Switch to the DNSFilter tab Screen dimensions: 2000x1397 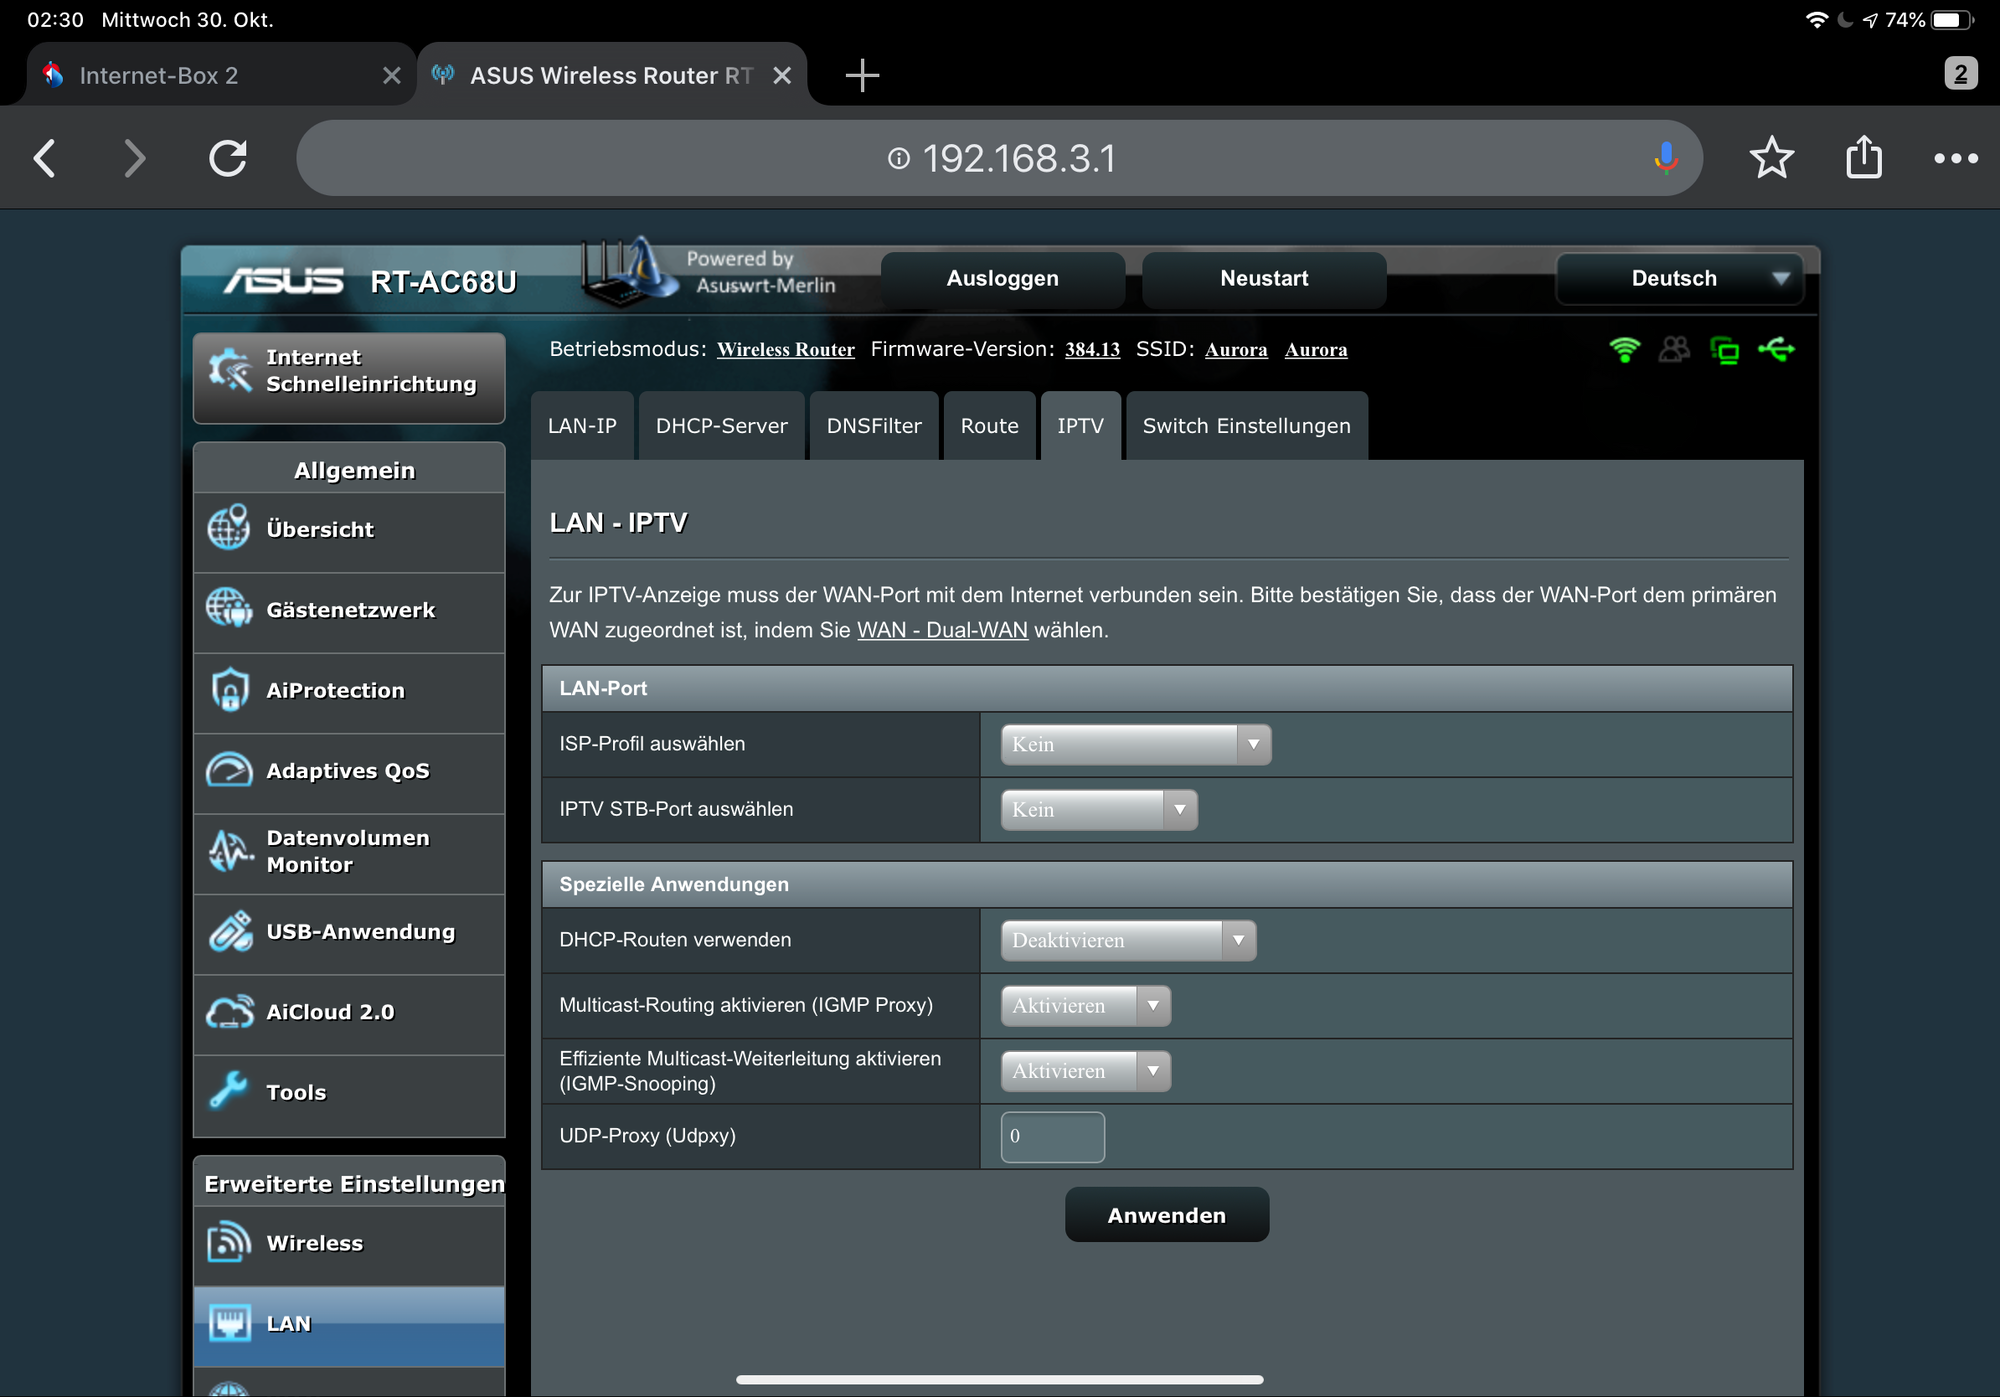(874, 426)
